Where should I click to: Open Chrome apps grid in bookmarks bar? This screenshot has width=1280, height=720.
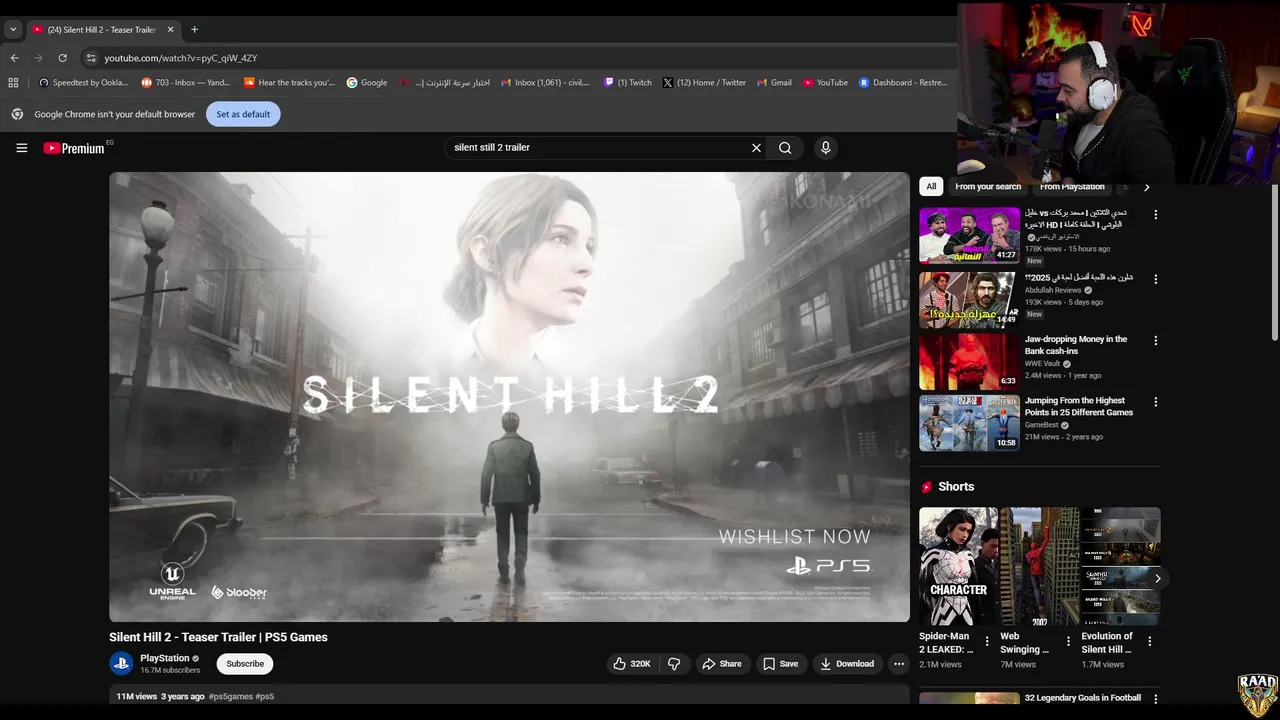click(x=13, y=83)
